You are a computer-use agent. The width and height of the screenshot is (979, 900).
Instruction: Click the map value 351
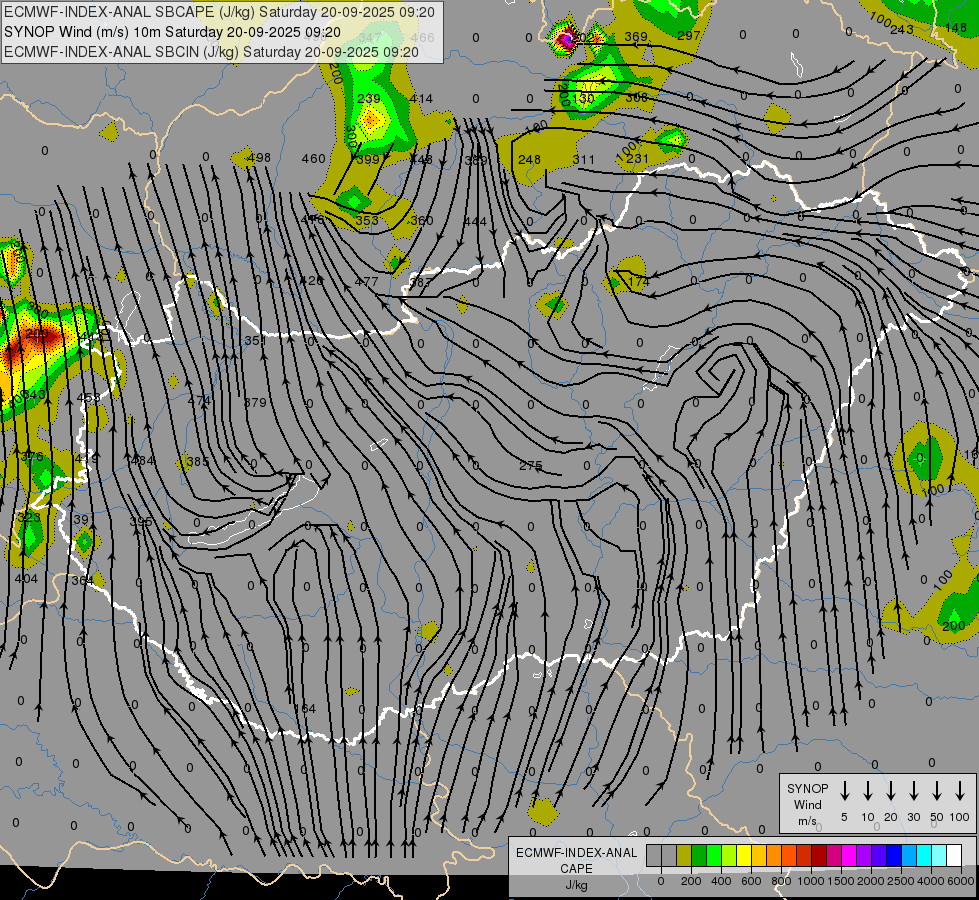(255, 340)
